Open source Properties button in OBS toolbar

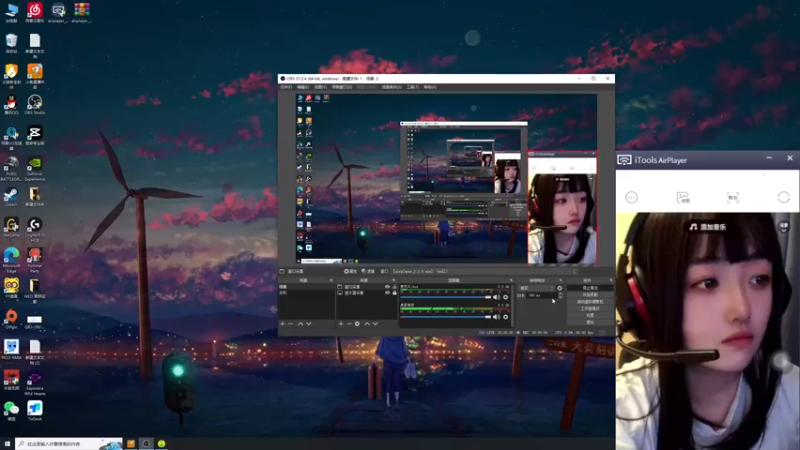tap(351, 271)
